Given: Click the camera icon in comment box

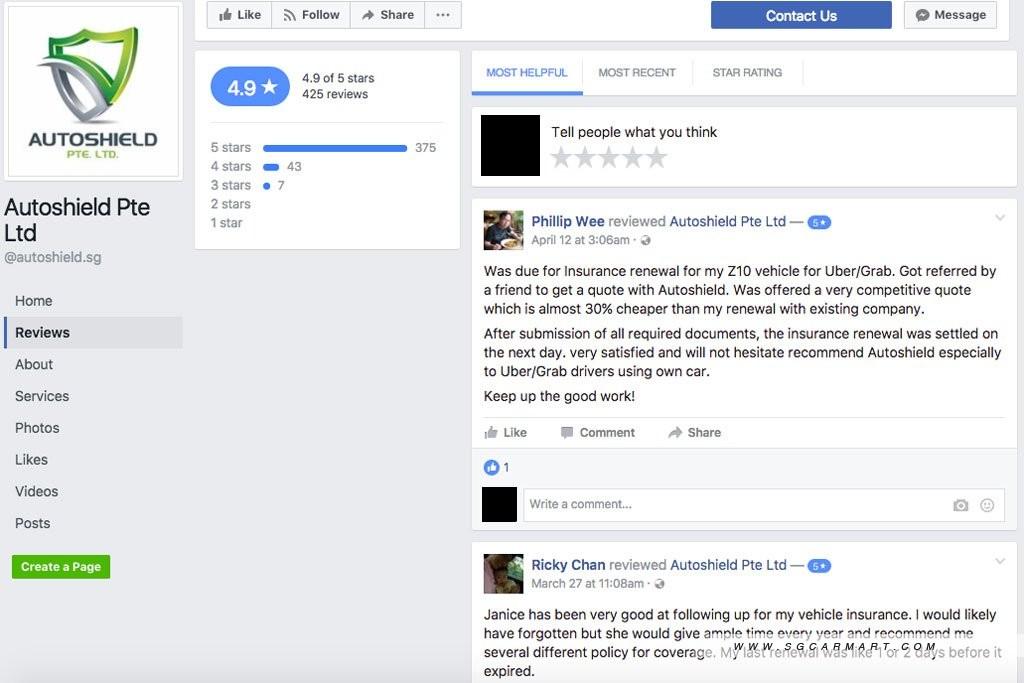Looking at the screenshot, I should click(x=960, y=505).
